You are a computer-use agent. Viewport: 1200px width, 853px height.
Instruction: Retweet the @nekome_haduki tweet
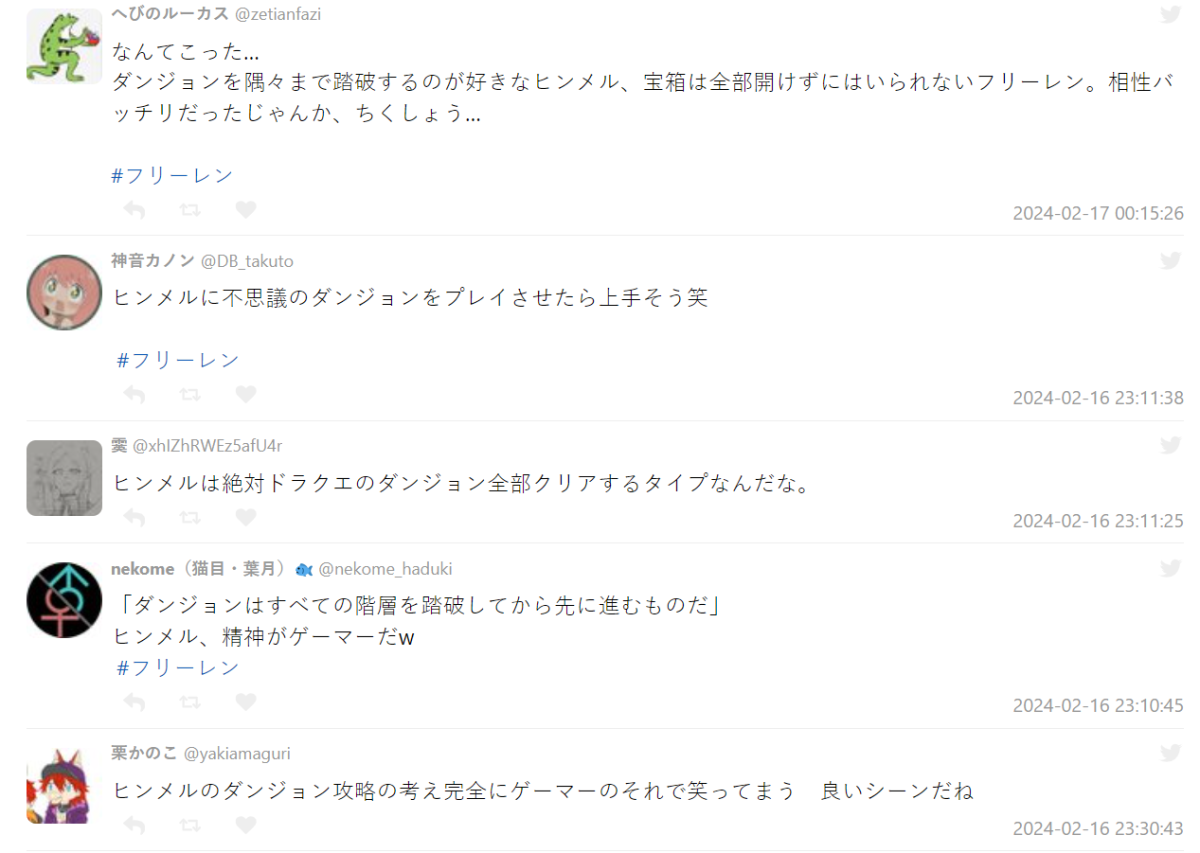point(190,702)
